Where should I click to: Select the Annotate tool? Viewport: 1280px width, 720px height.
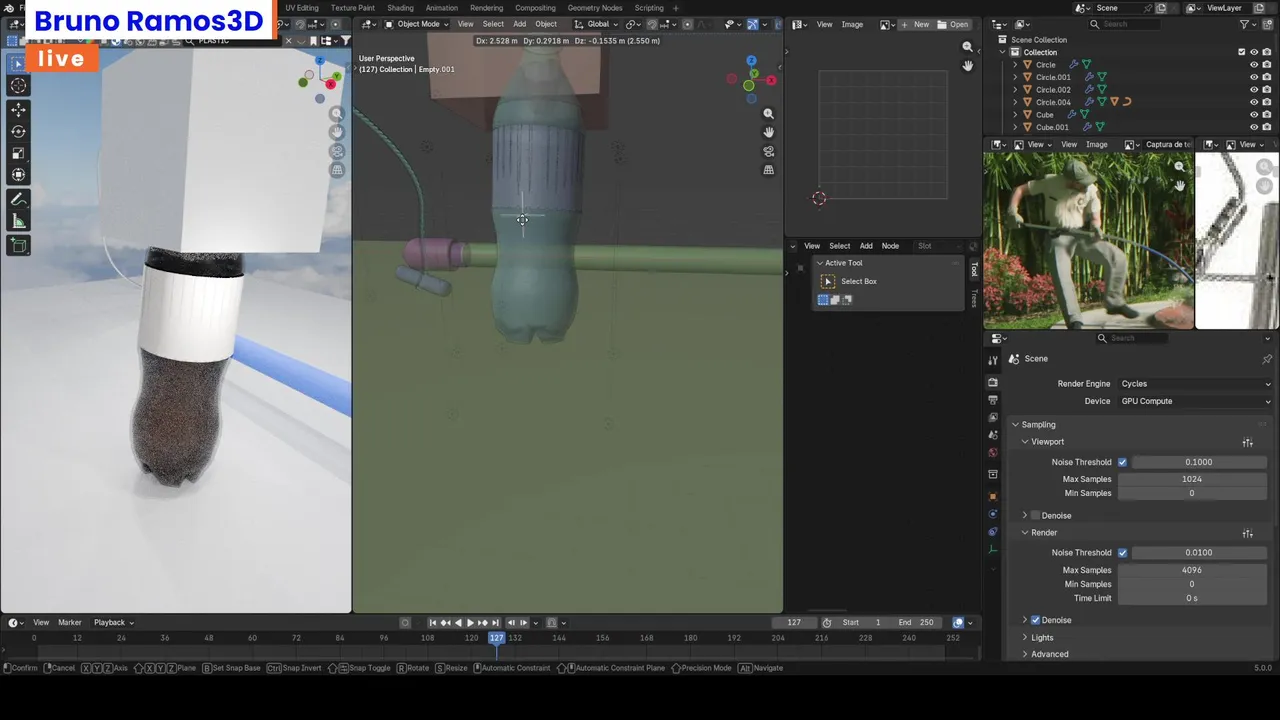(x=18, y=200)
